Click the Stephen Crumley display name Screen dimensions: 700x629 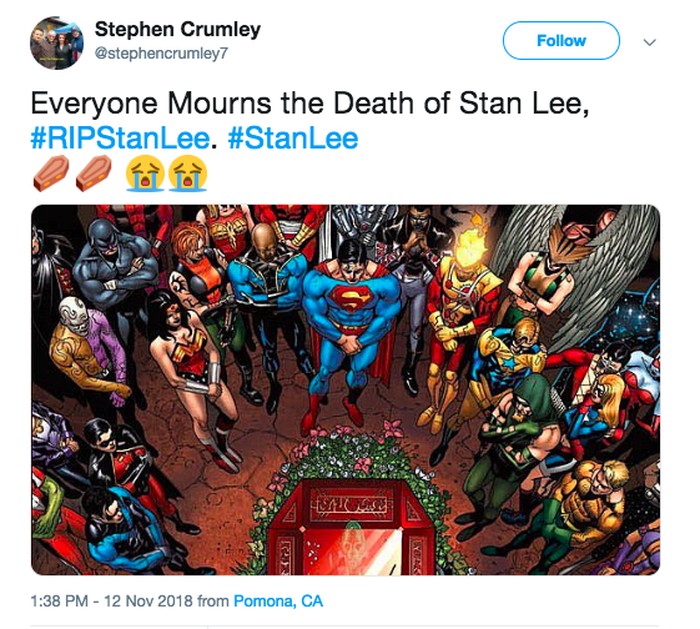177,29
